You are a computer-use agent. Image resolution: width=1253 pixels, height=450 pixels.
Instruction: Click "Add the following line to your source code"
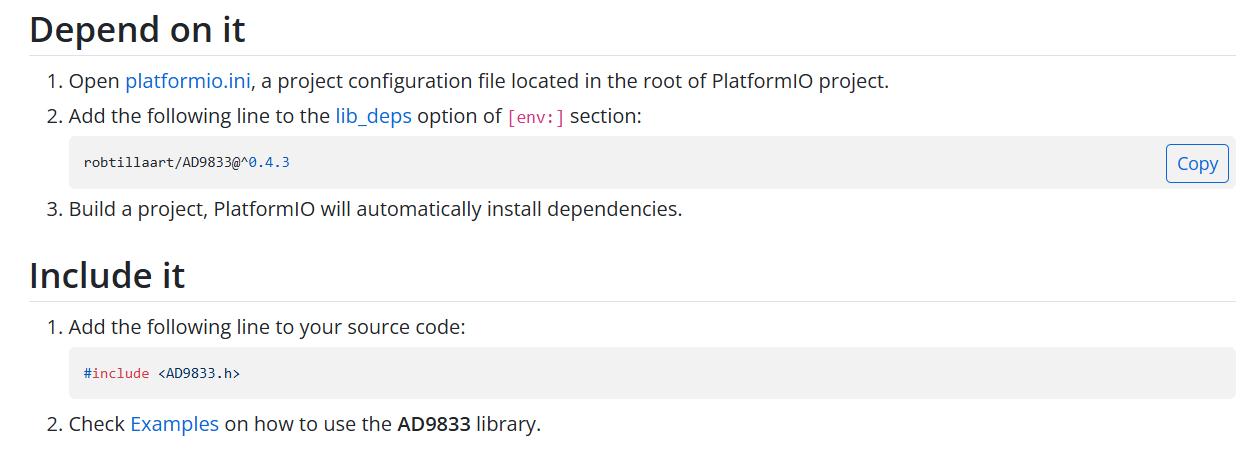(267, 327)
